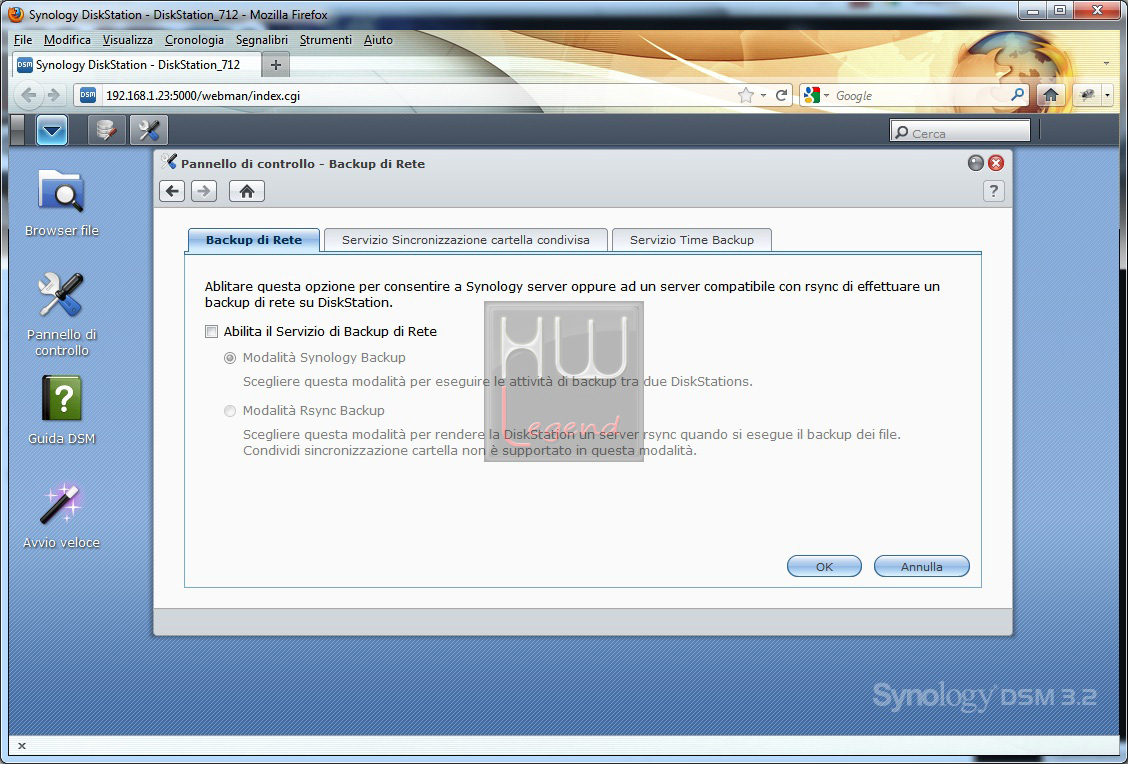Switch to Backup di Rete tab
Screen dimensions: 1128x764
[254, 240]
